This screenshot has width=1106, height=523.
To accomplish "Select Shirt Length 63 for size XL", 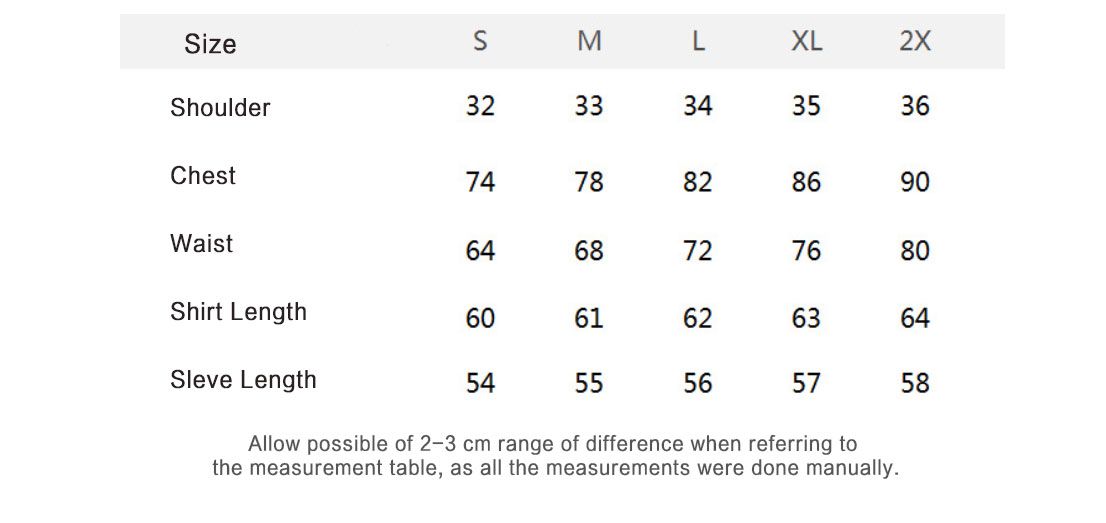I will coord(806,318).
